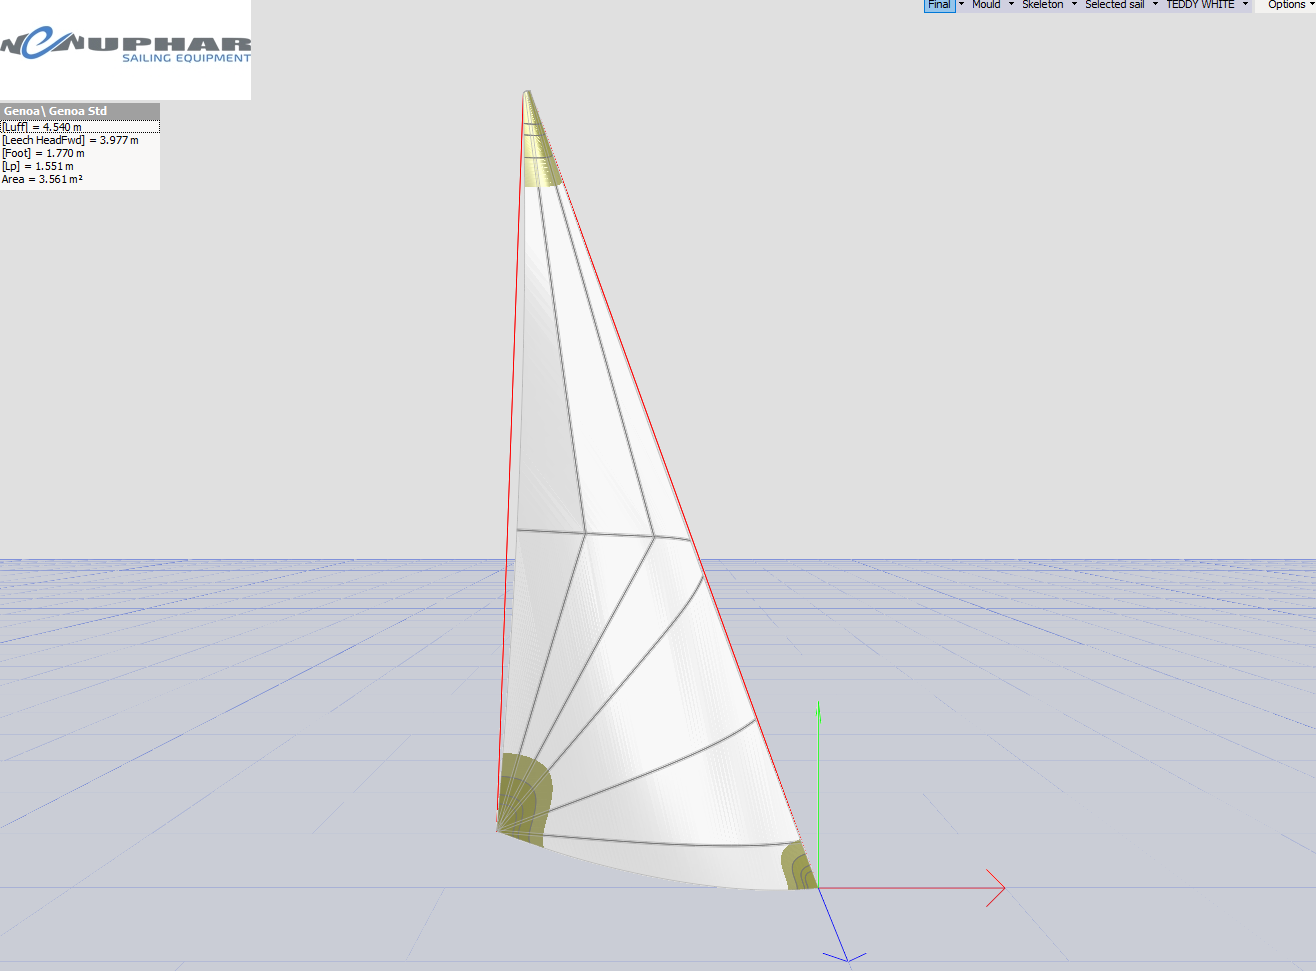Expand the dropdown arrow next to Mould
This screenshot has width=1316, height=971.
[1011, 5]
